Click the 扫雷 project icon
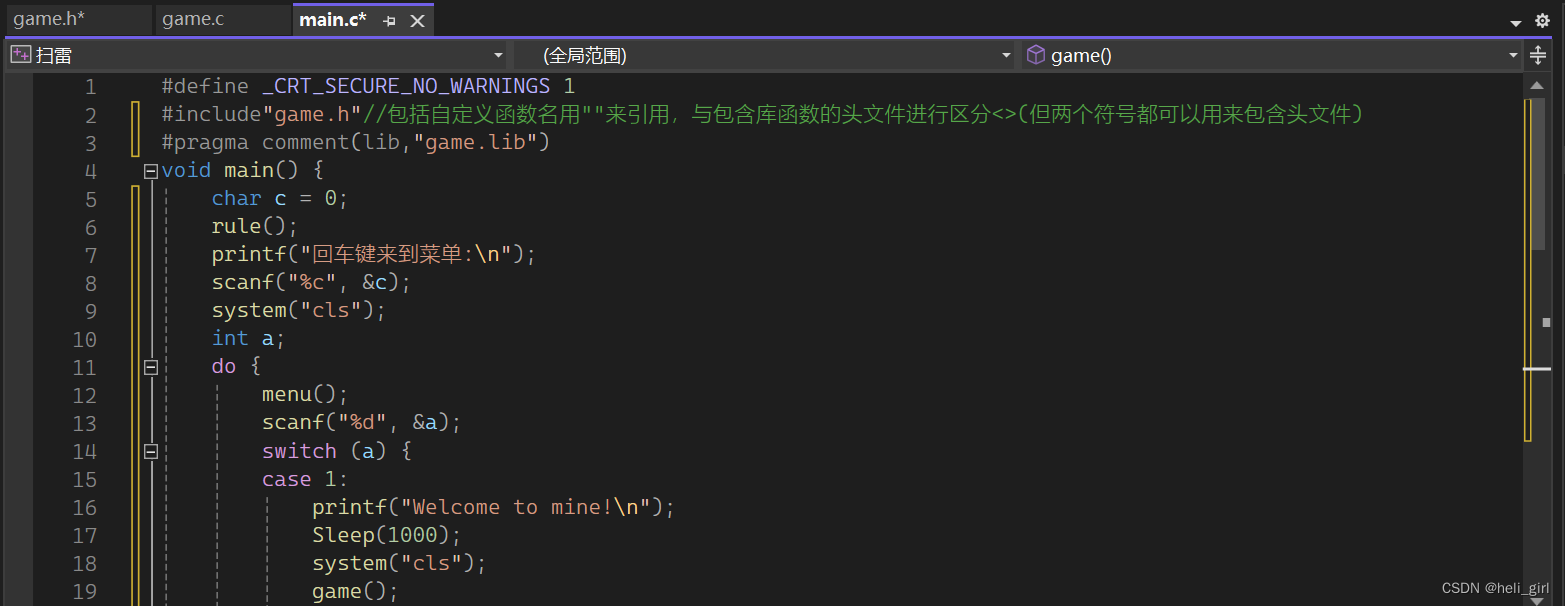 20,55
